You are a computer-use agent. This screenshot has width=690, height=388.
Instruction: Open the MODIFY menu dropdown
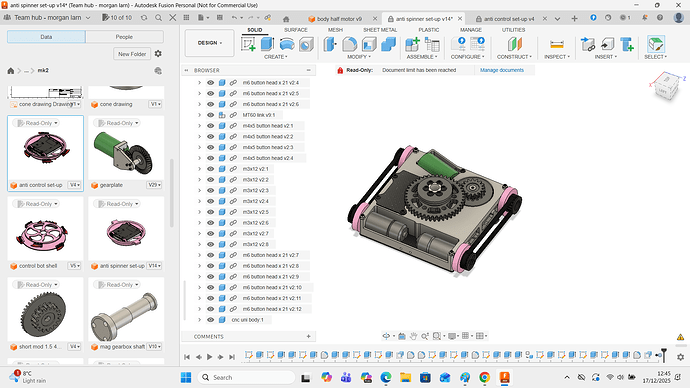pos(359,57)
